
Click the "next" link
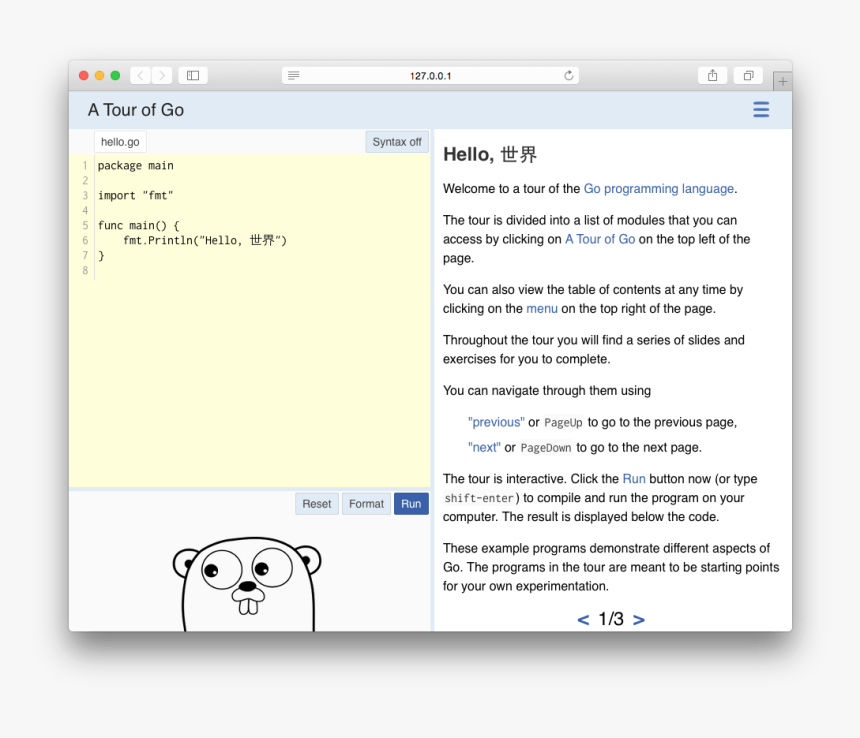(x=484, y=447)
